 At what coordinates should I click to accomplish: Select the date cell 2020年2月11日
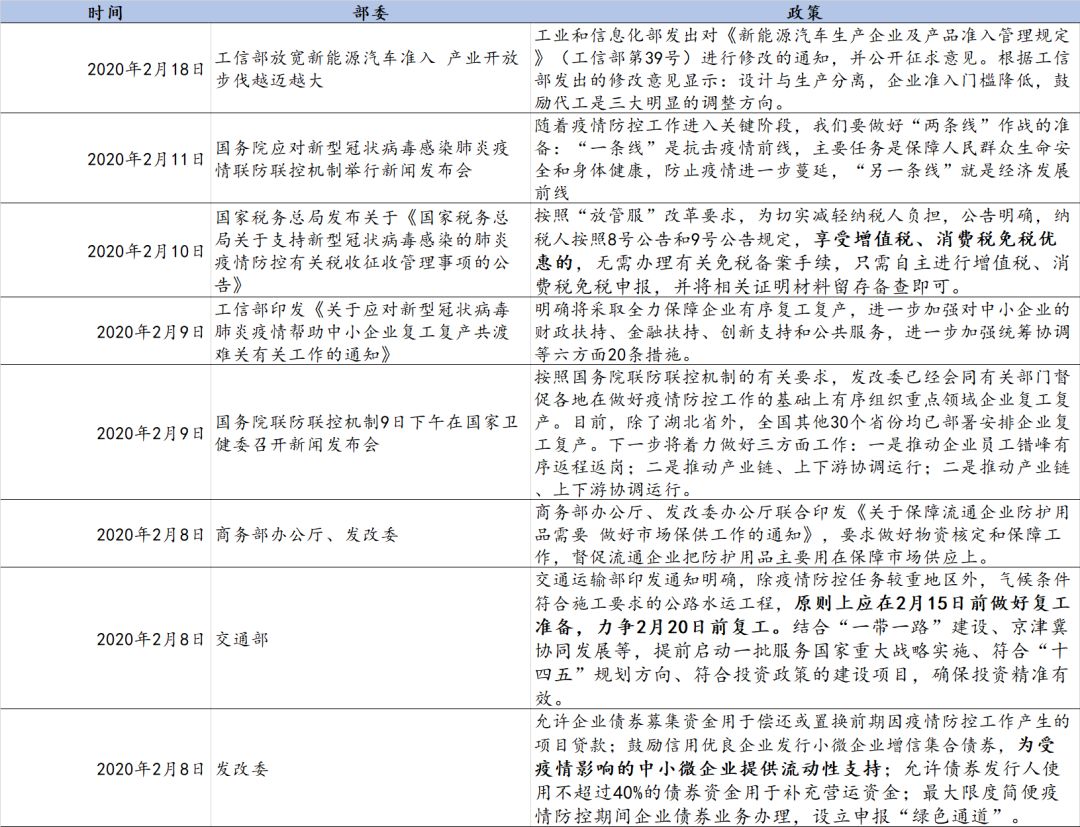146,159
